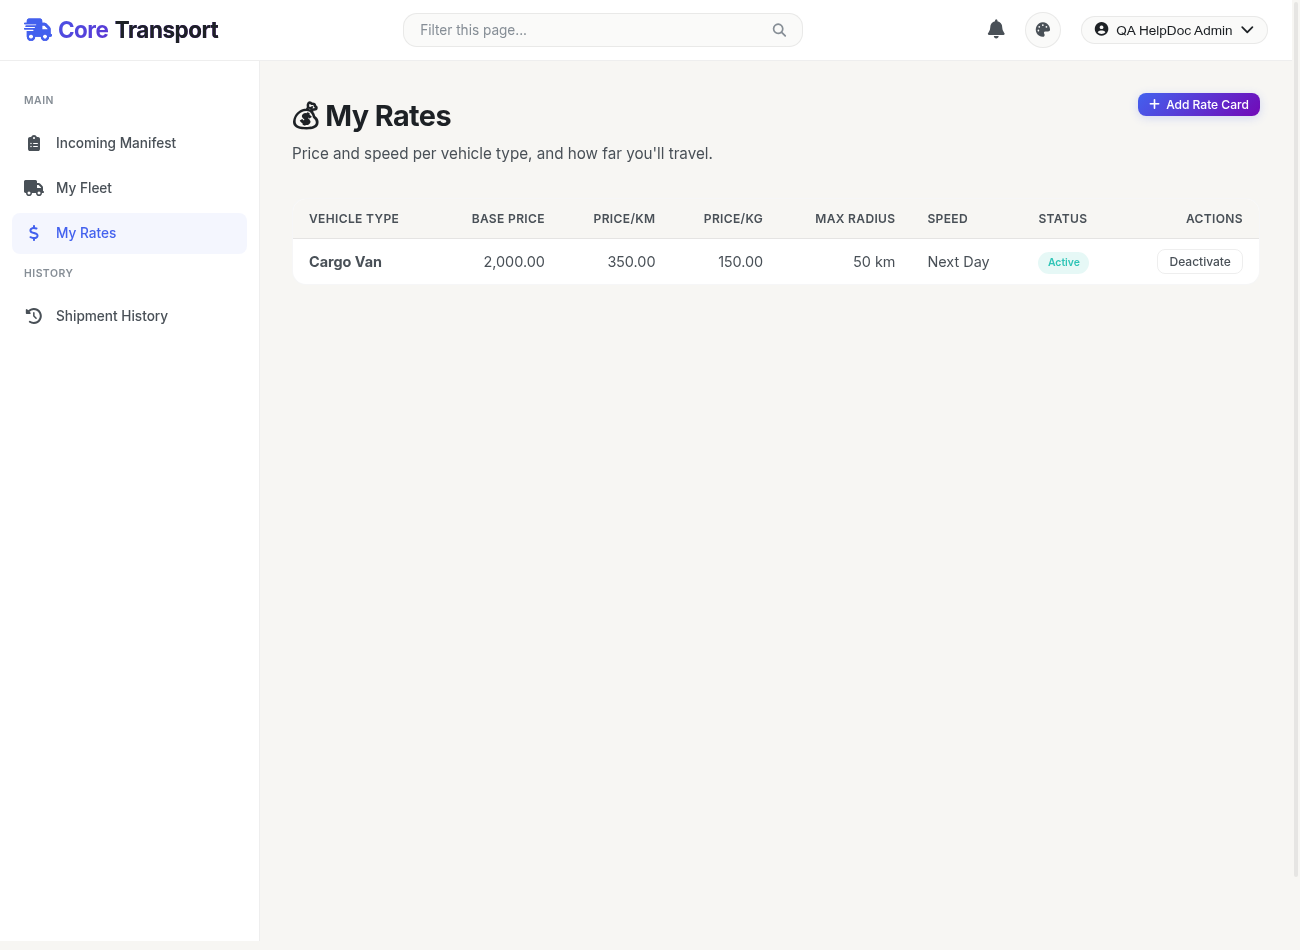The height and width of the screenshot is (950, 1300).
Task: Click the Next Day speed value
Action: [958, 262]
